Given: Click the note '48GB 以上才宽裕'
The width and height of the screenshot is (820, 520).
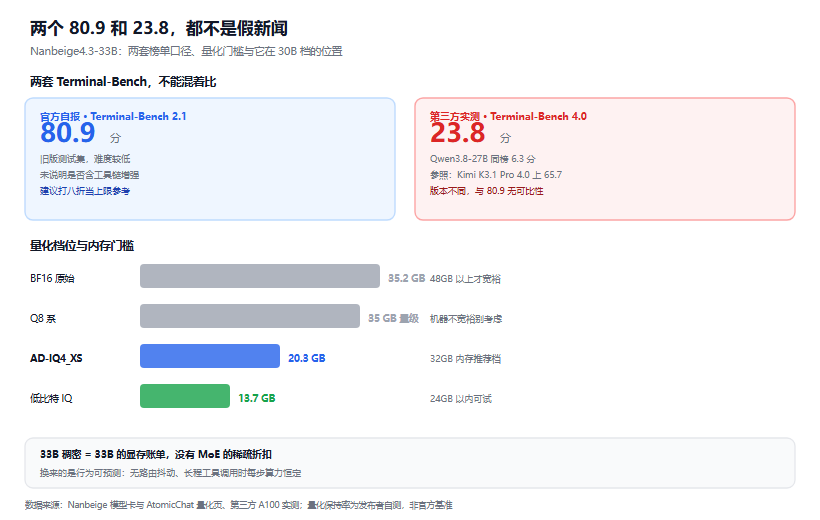Looking at the screenshot, I should click(x=465, y=279).
